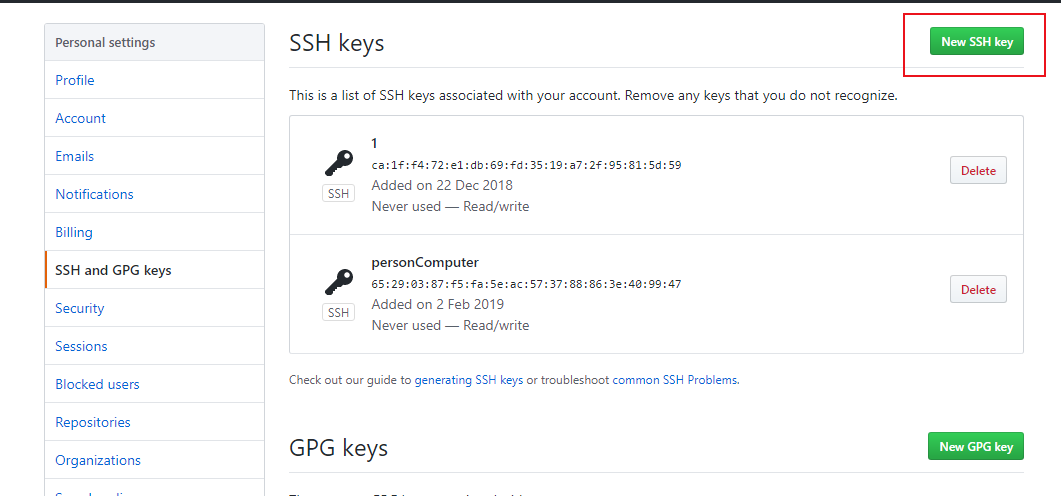Open the Profile settings page

click(75, 80)
